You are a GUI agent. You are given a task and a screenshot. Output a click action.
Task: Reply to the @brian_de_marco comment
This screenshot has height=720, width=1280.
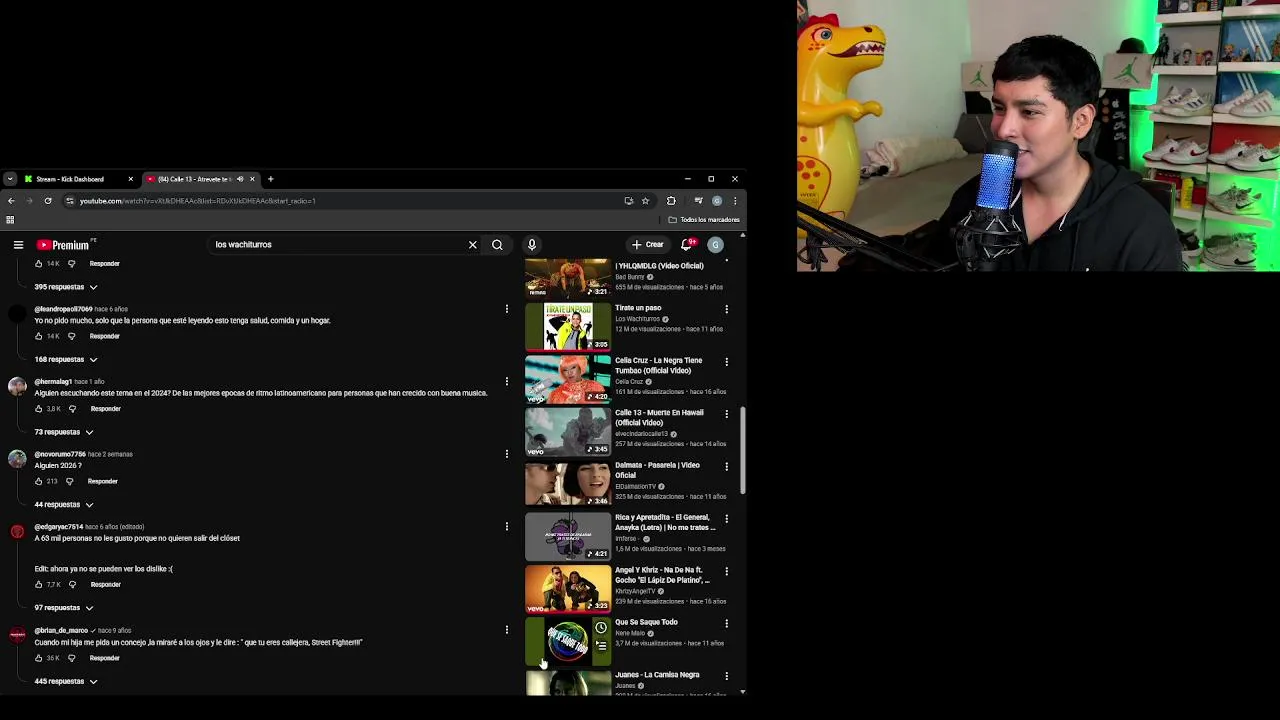[105, 658]
